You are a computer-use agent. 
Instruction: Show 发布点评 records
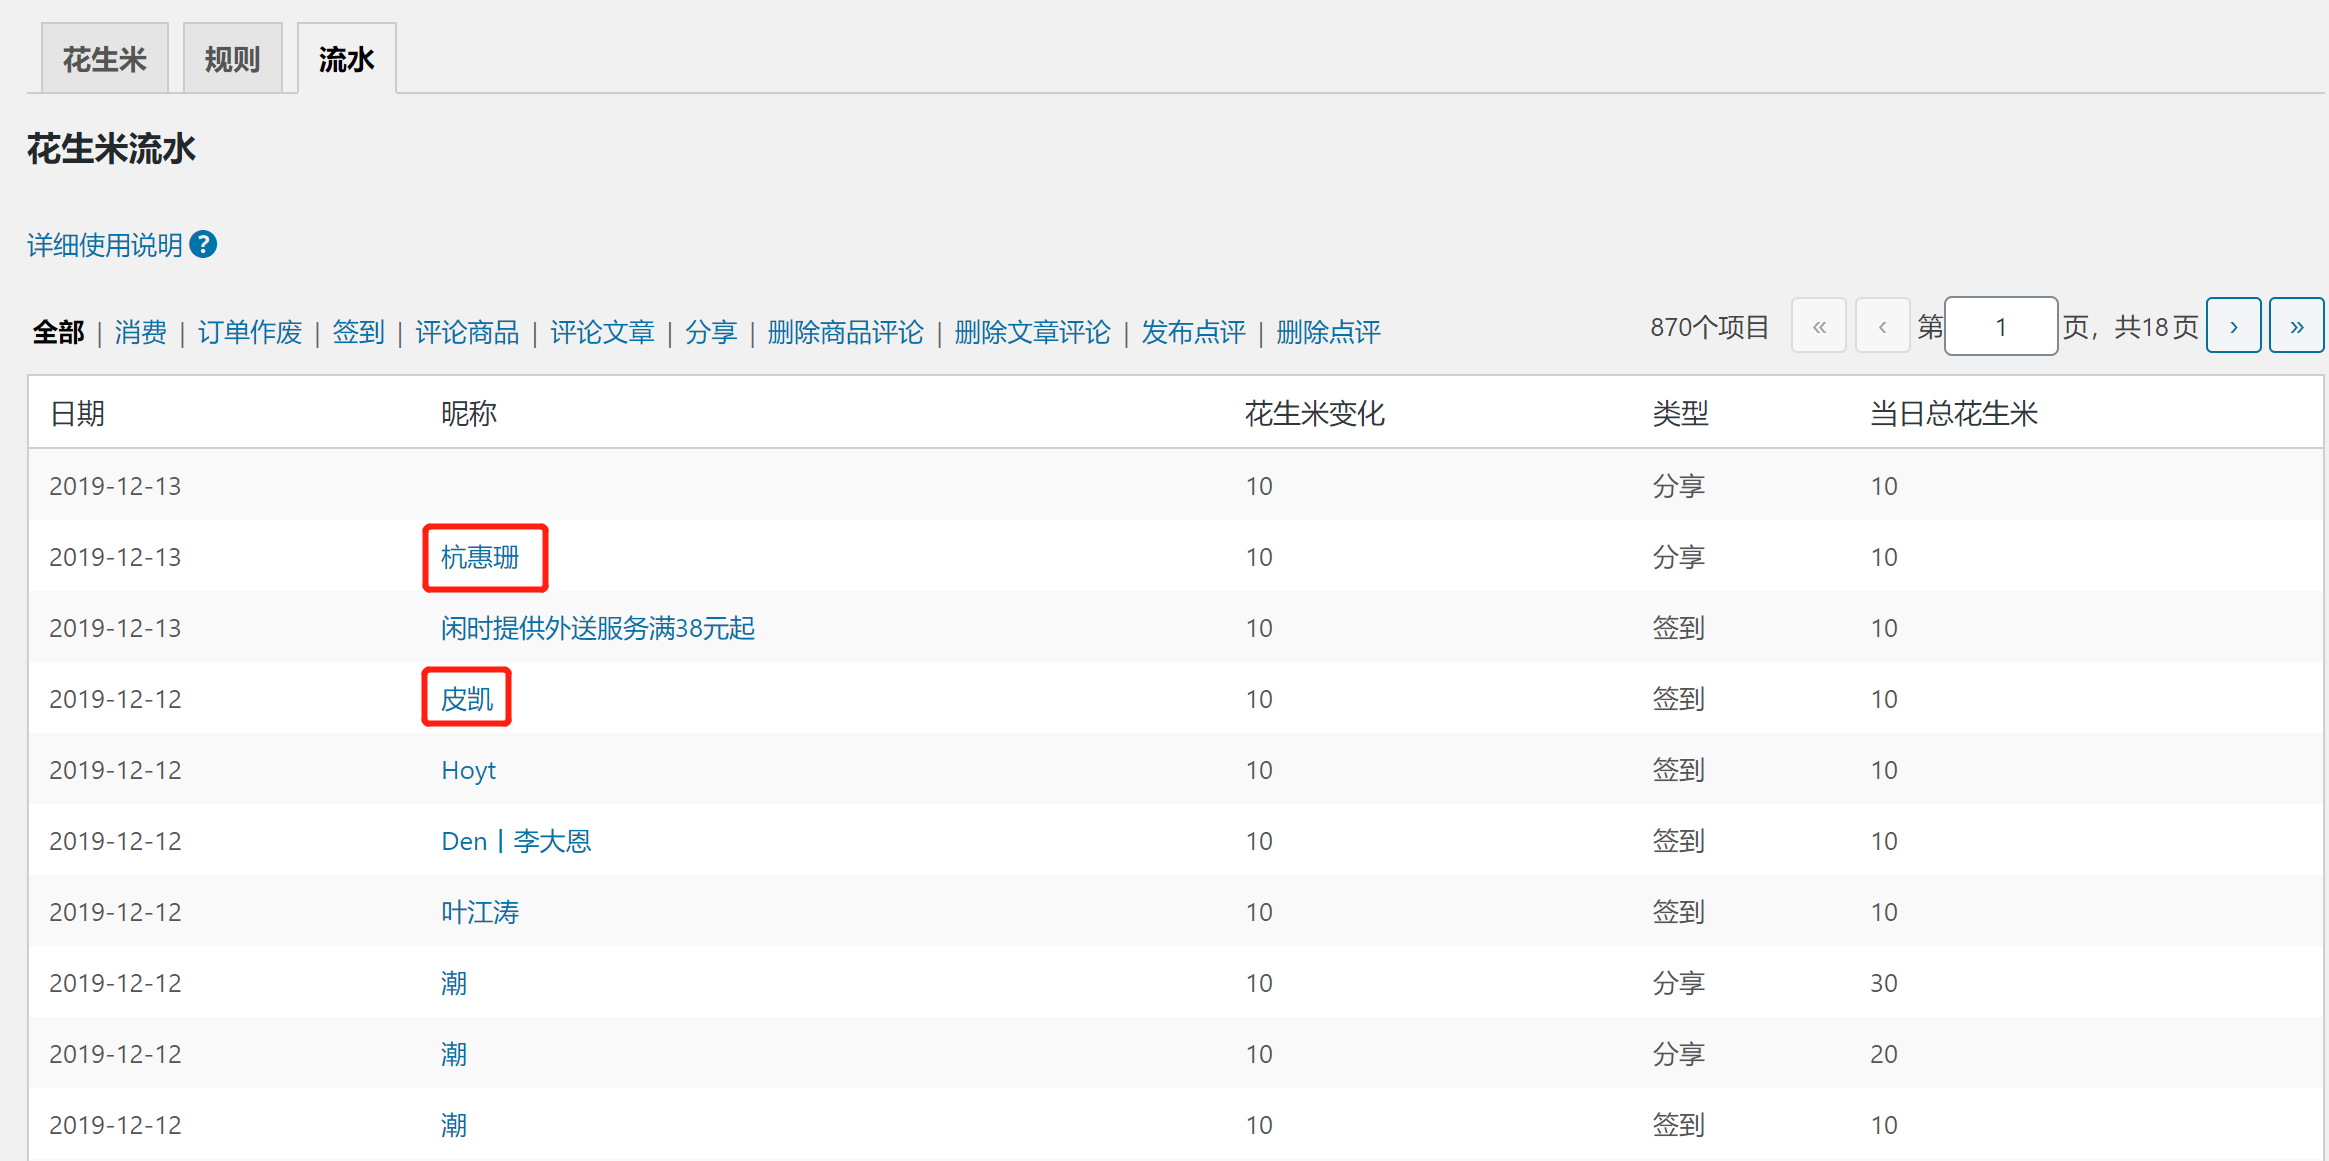coord(1193,332)
